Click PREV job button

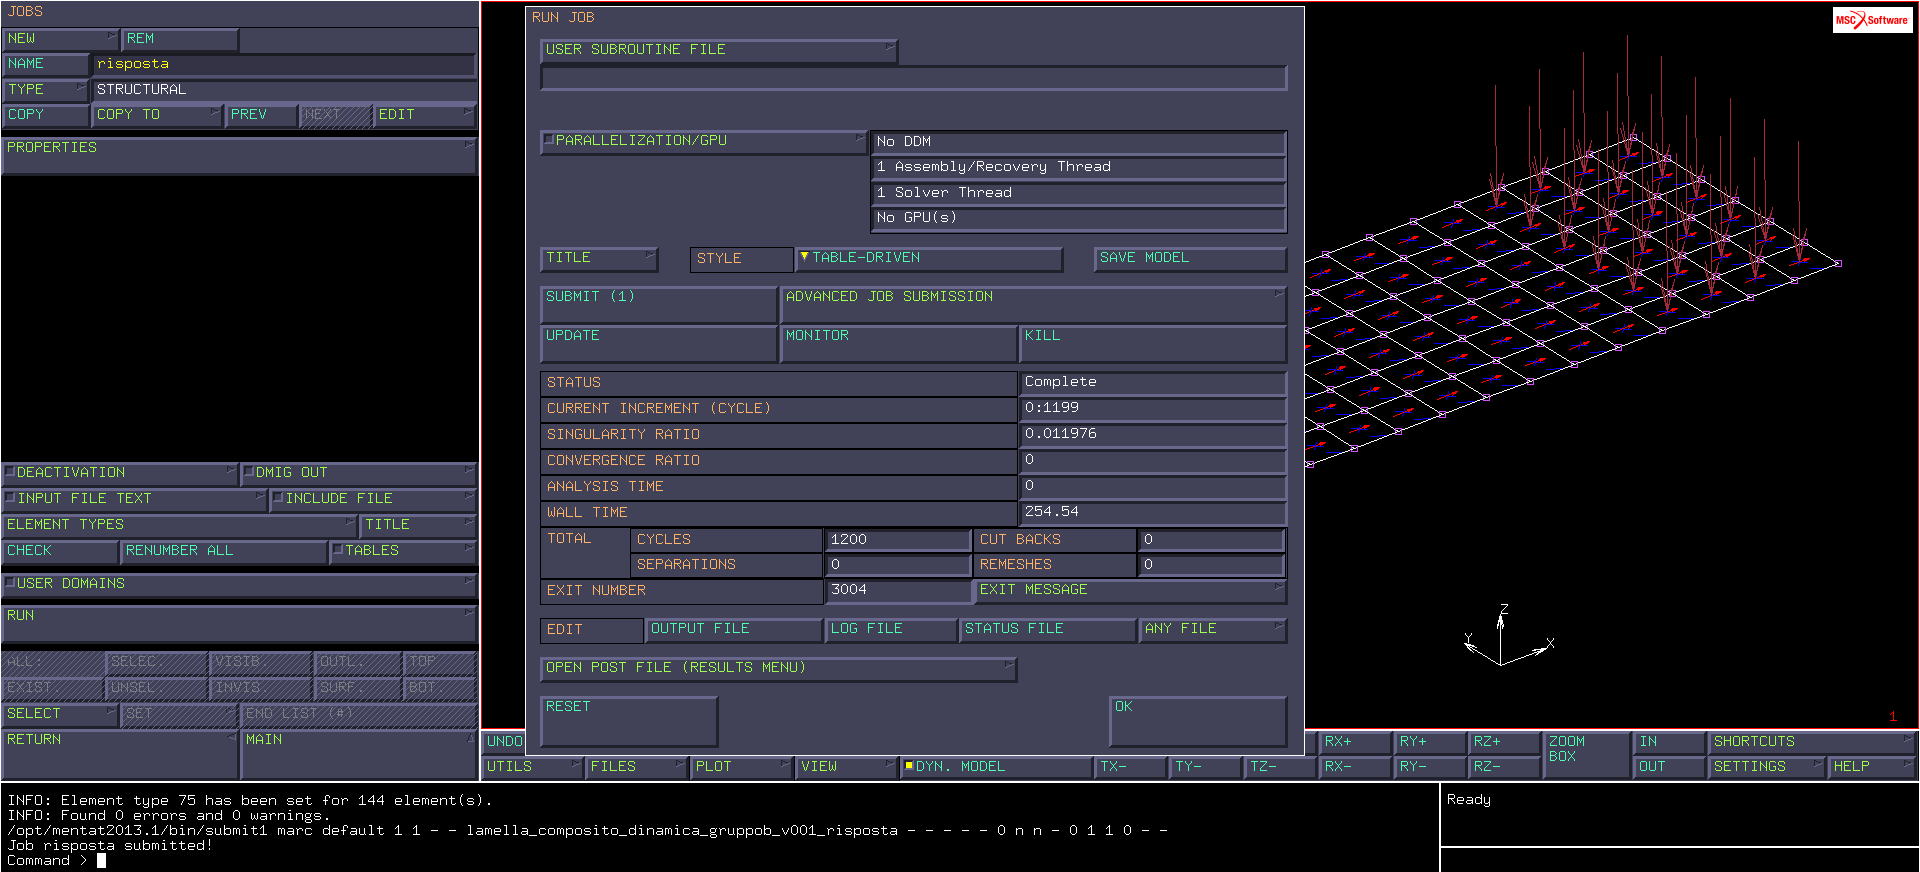click(x=261, y=115)
